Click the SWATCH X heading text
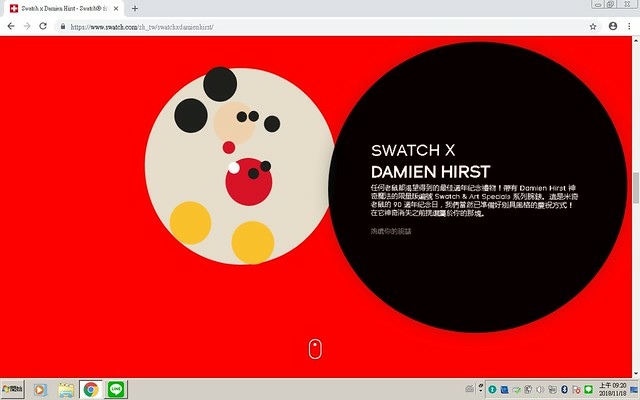 [x=413, y=150]
